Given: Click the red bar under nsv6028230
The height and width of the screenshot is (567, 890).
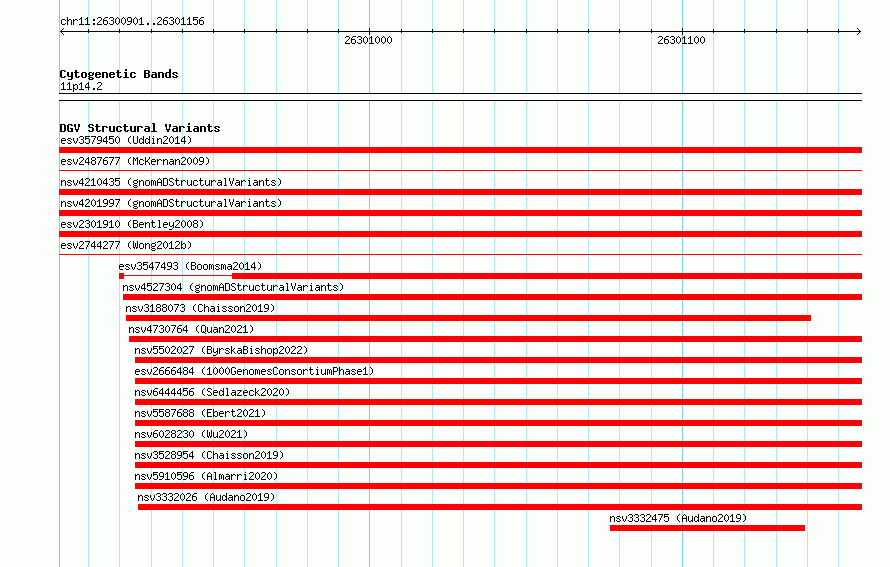Looking at the screenshot, I should pyautogui.click(x=498, y=444).
